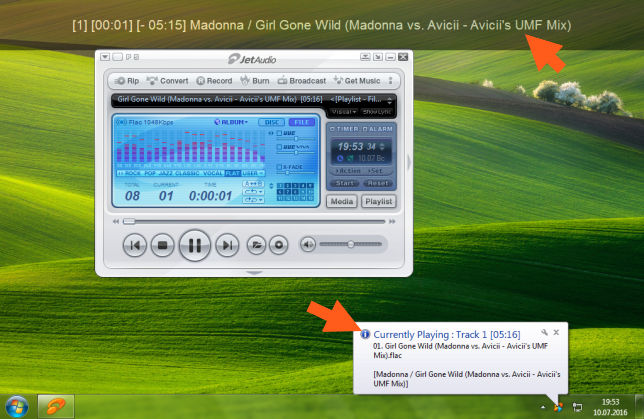Click the track grid stepper arrows
644x419 pixels.
(271, 186)
